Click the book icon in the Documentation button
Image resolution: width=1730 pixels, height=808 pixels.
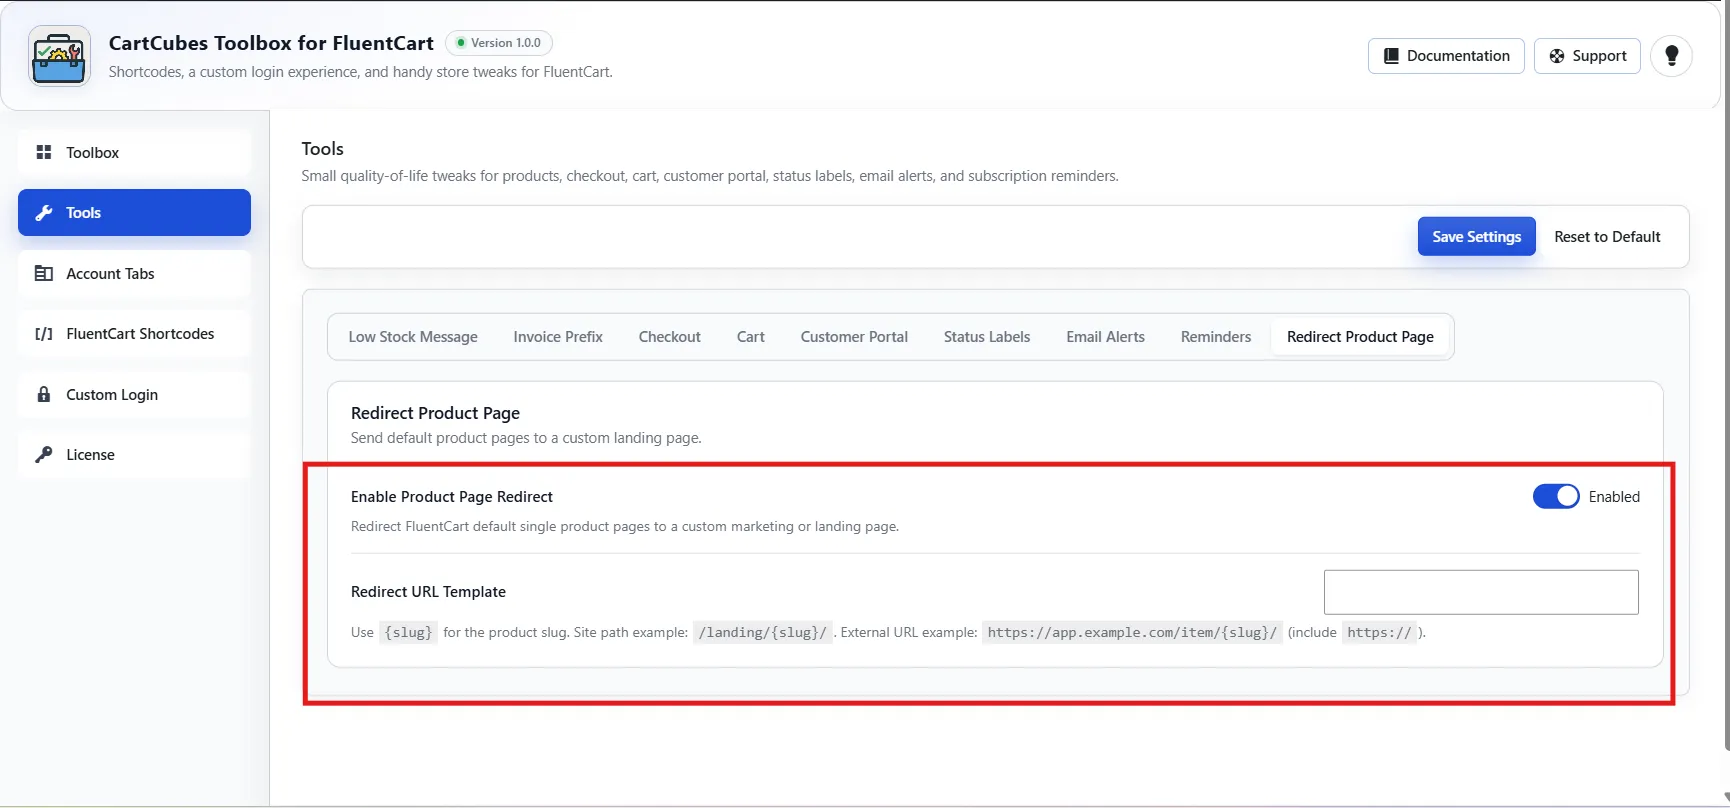click(1391, 56)
